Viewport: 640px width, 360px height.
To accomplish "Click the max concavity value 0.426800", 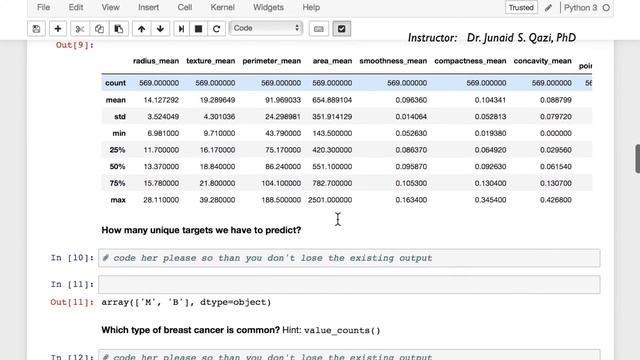I will coord(556,200).
